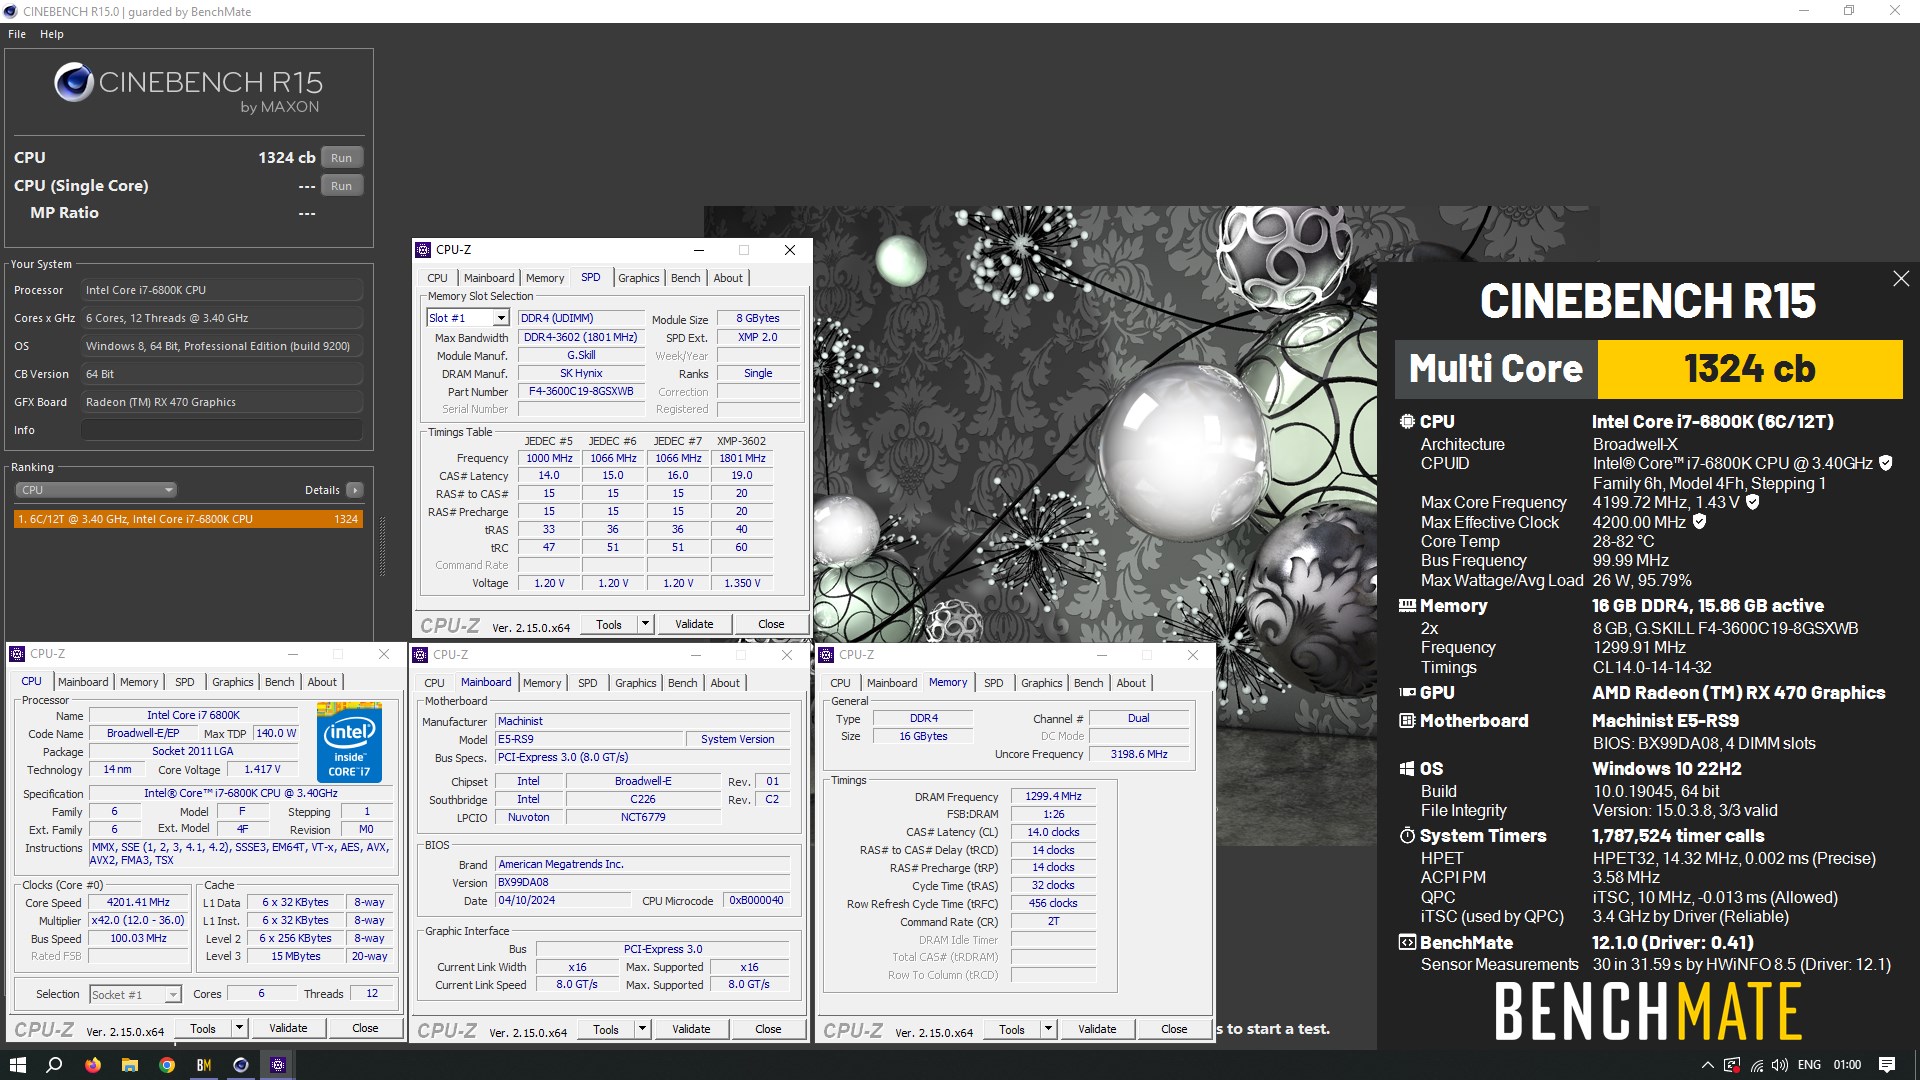
Task: Click verified shield beside Max Core Frequency
Action: [x=1752, y=502]
